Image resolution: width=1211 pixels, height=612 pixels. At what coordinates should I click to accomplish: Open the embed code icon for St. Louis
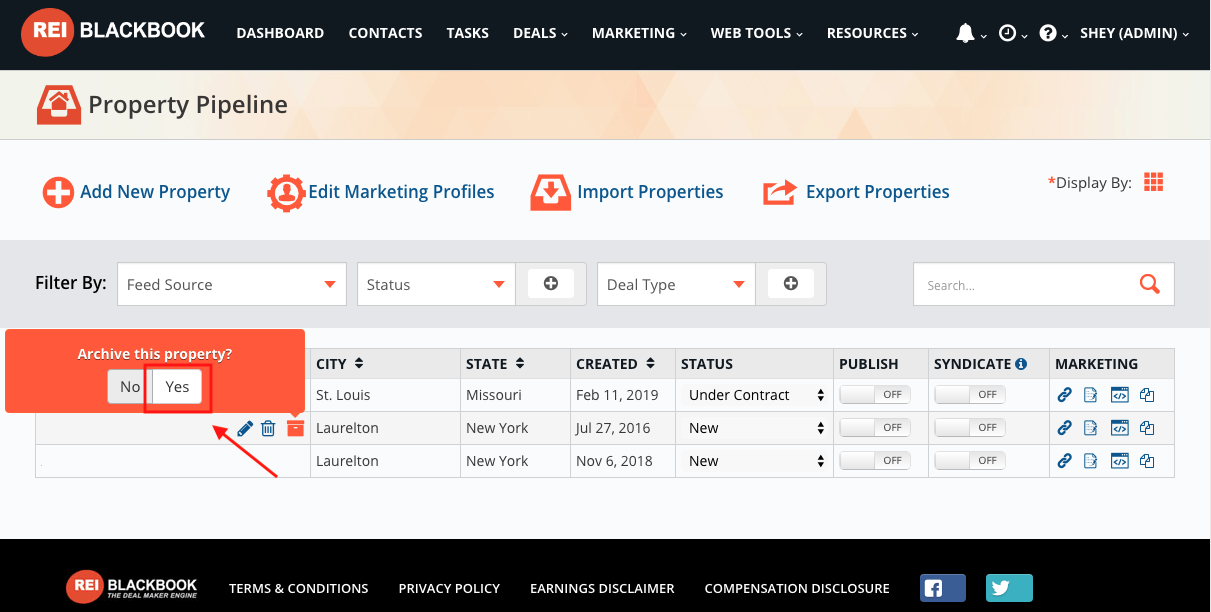(x=1120, y=395)
